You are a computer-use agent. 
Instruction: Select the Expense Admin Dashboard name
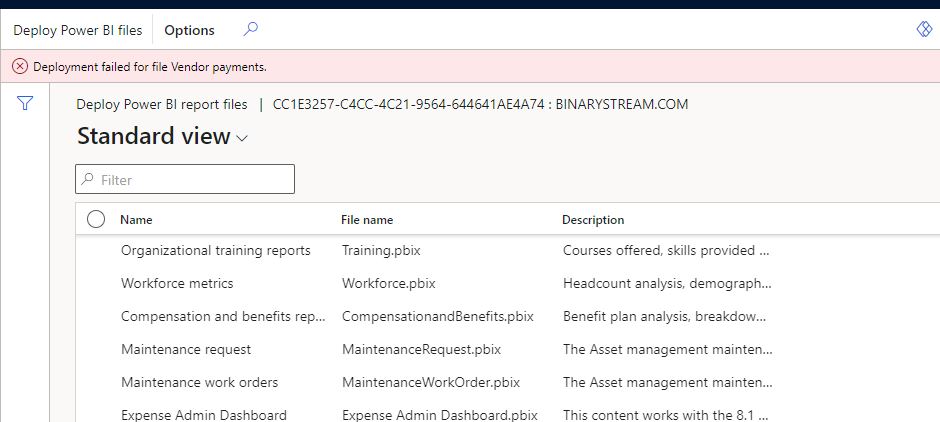point(204,415)
